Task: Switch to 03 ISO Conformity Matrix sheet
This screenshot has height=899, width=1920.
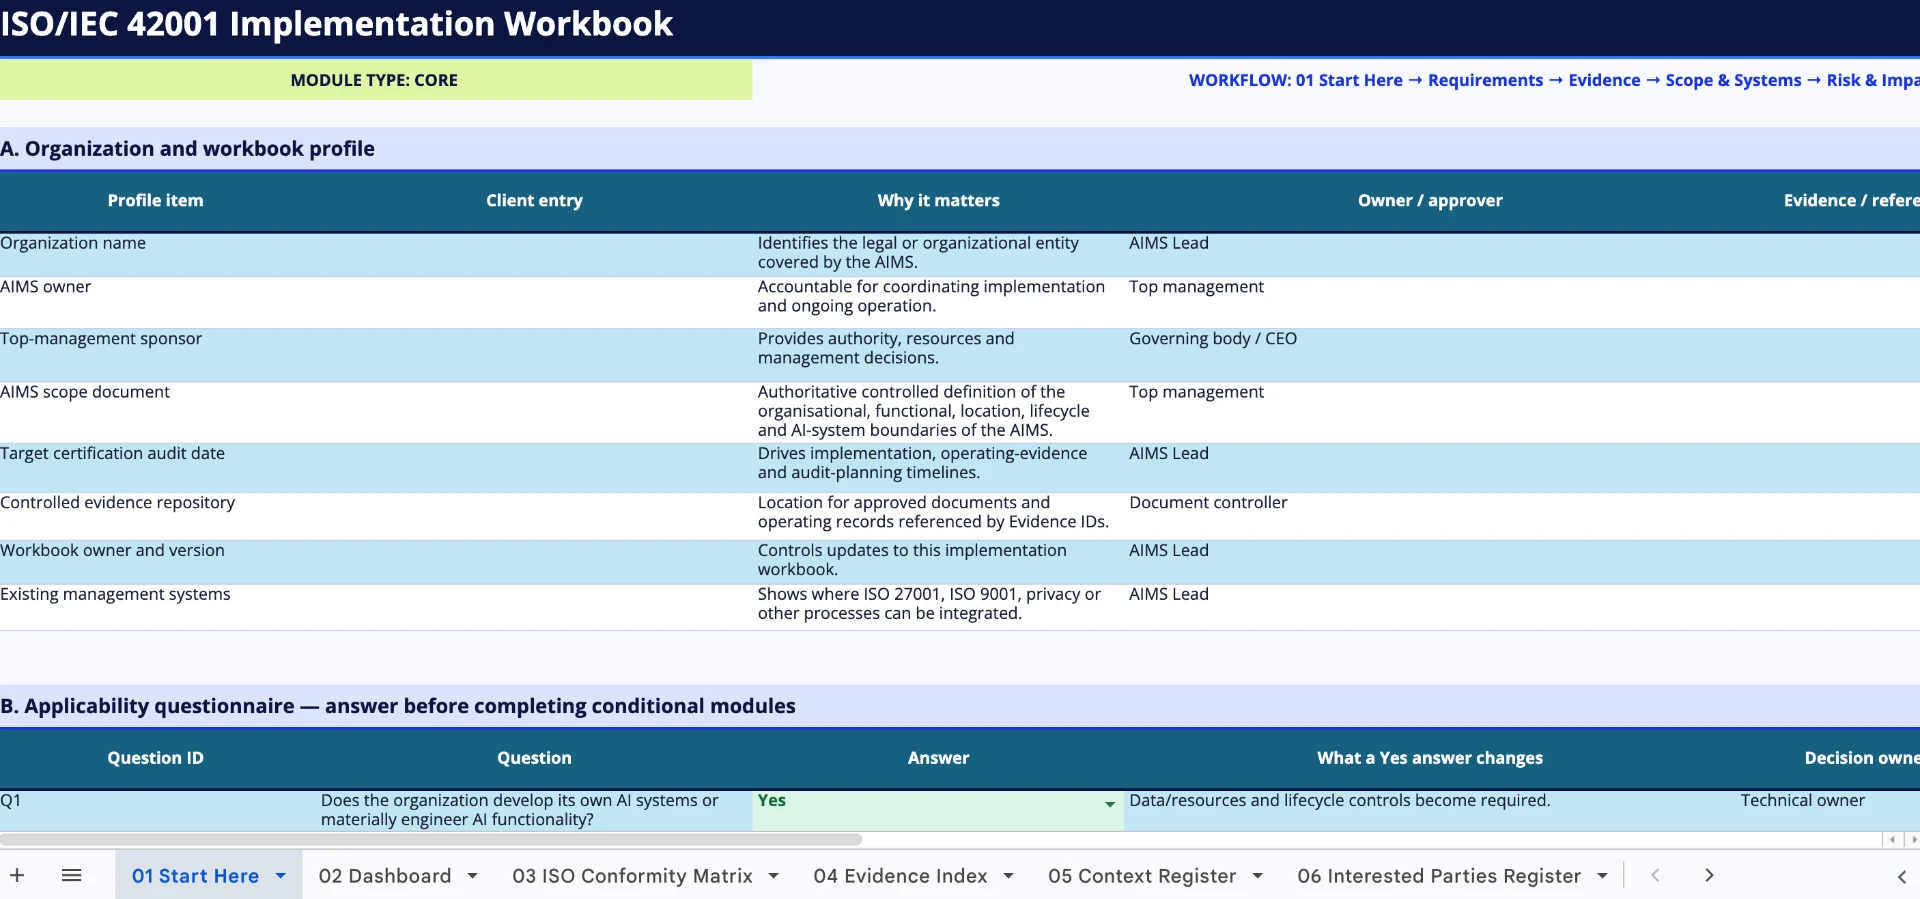Action: [632, 876]
